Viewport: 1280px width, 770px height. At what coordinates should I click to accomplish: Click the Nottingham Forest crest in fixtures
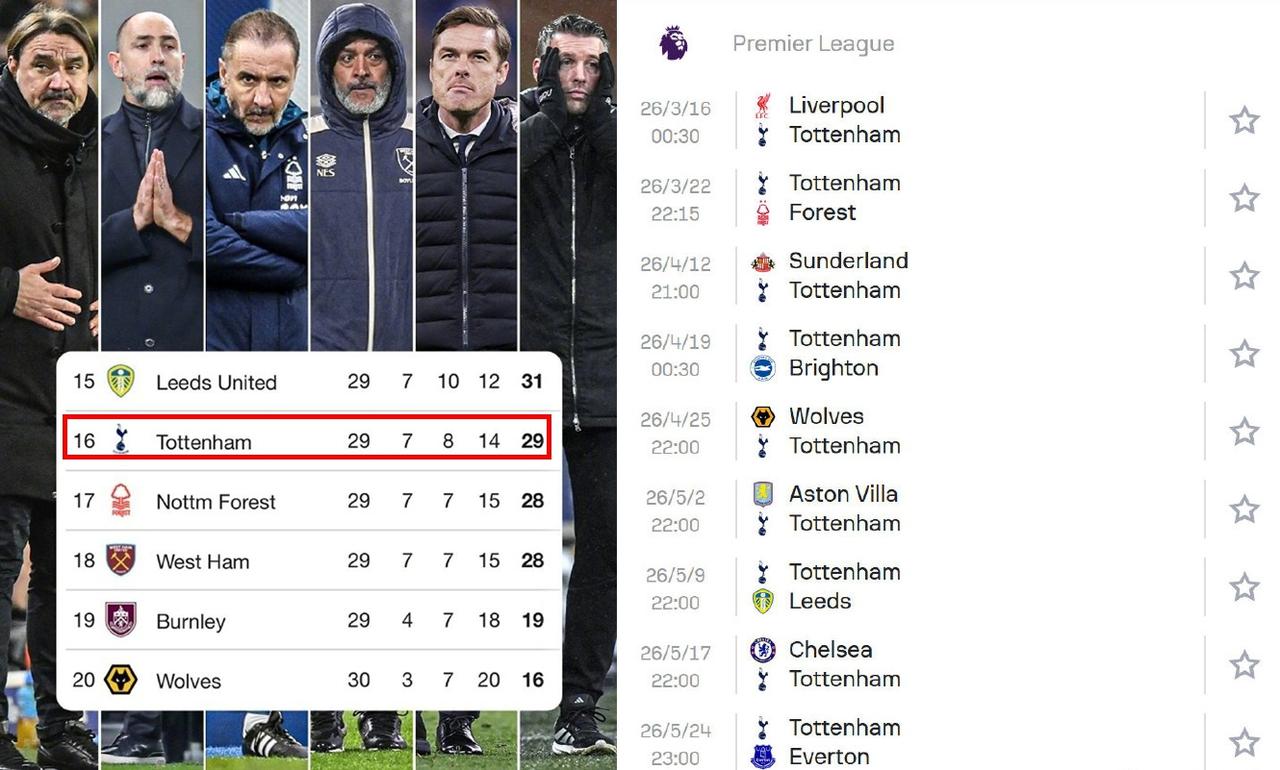tap(763, 212)
